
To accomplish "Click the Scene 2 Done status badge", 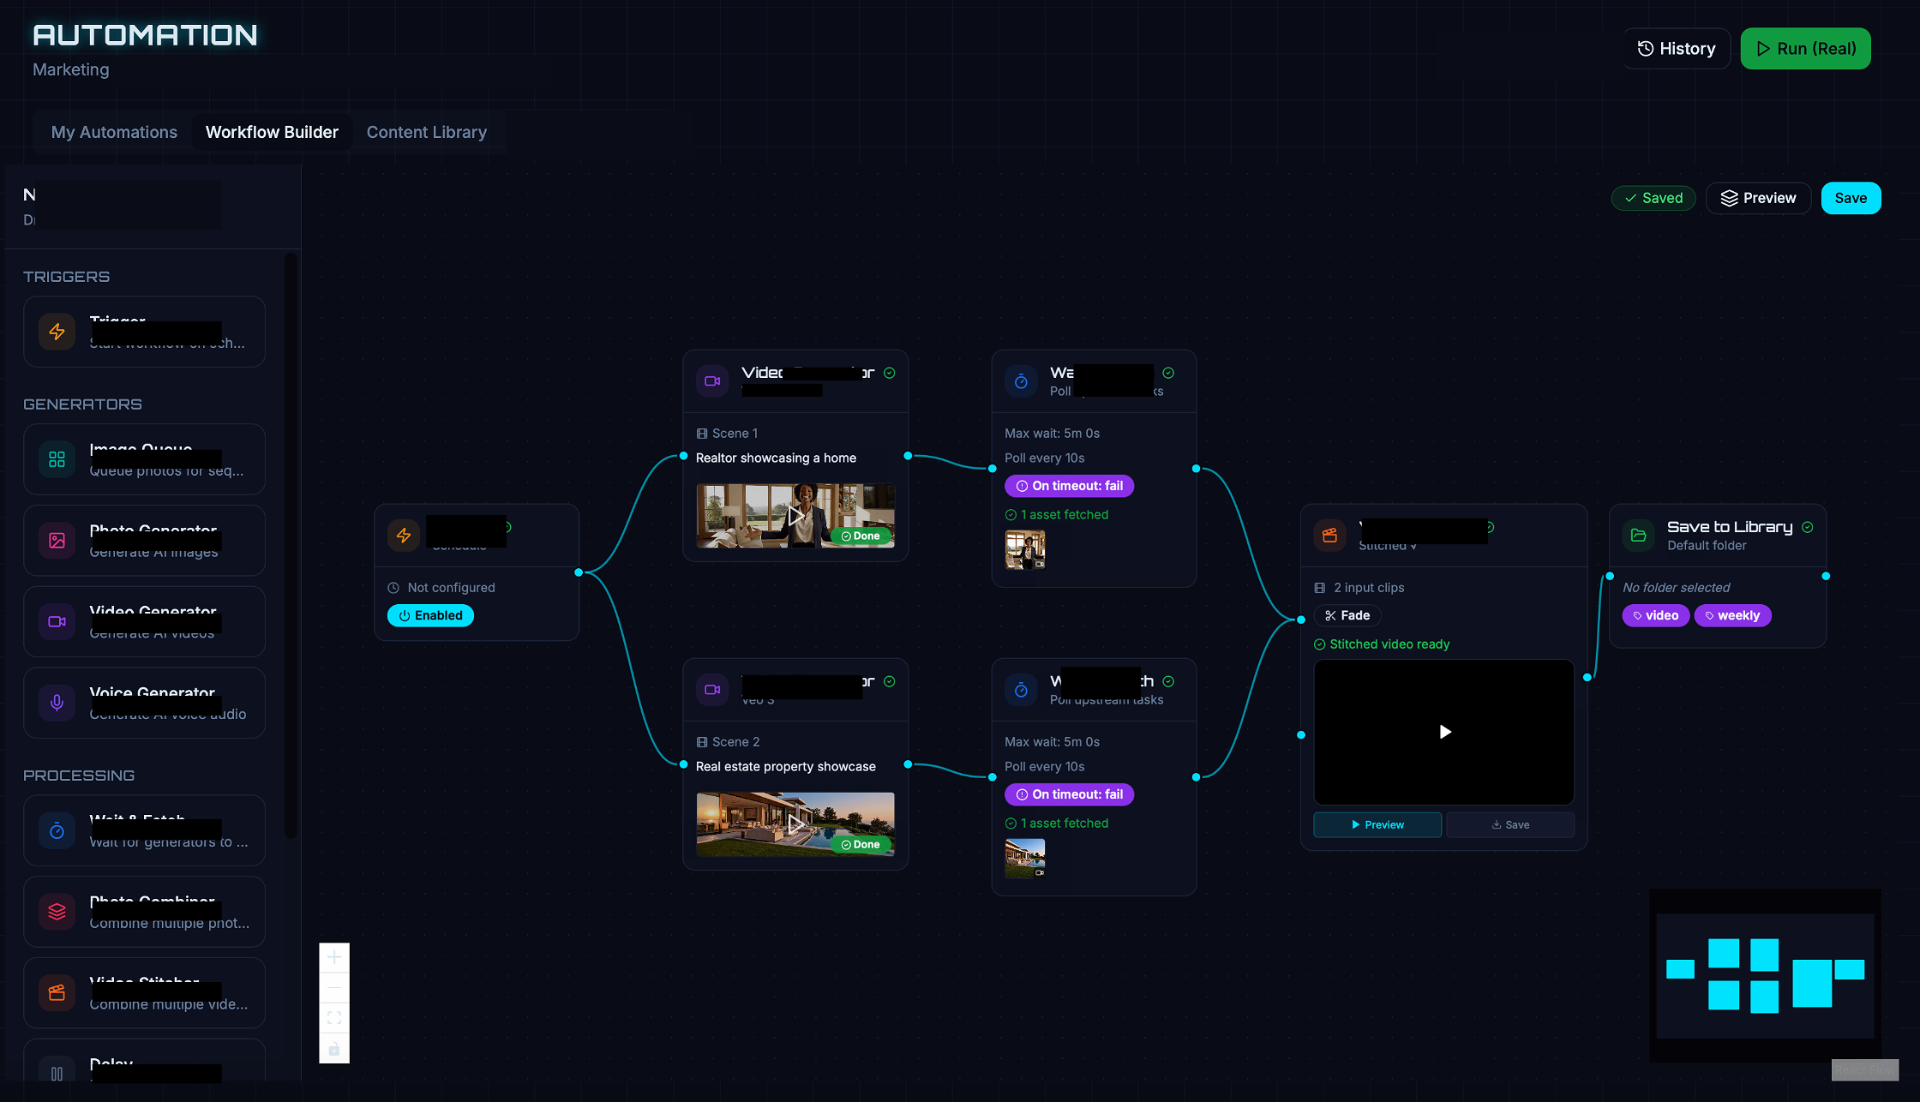I will click(860, 844).
